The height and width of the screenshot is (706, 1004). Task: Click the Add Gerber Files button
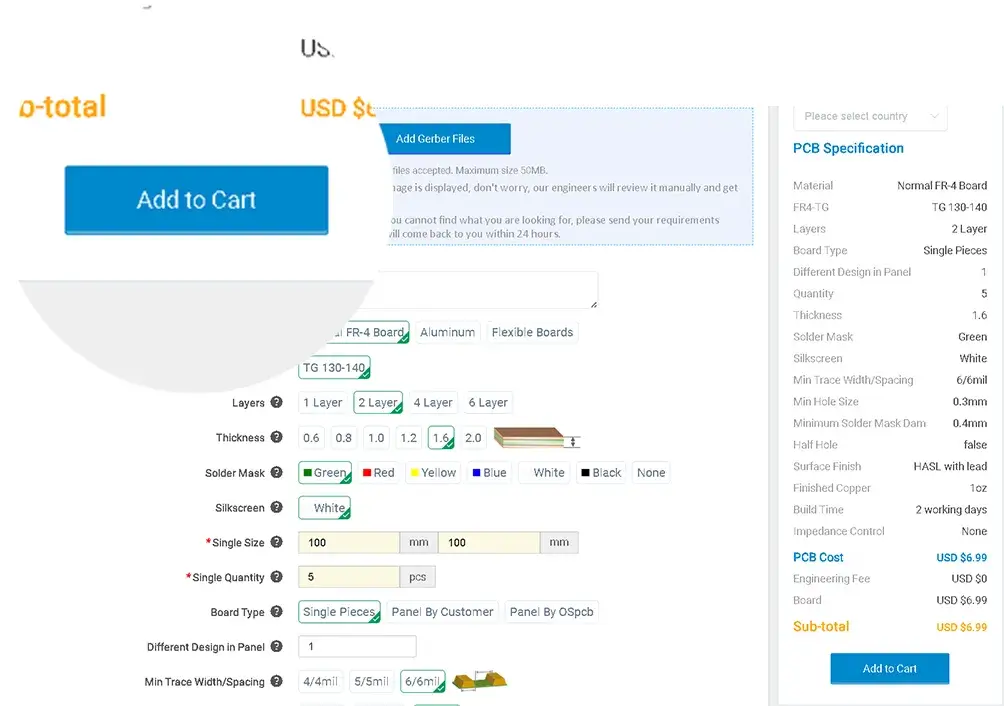pos(435,139)
